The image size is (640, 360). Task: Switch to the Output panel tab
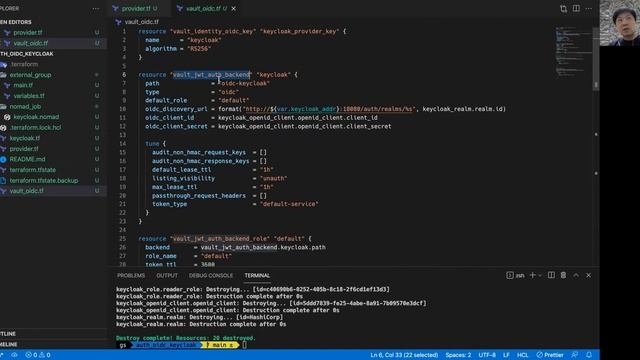(x=167, y=276)
